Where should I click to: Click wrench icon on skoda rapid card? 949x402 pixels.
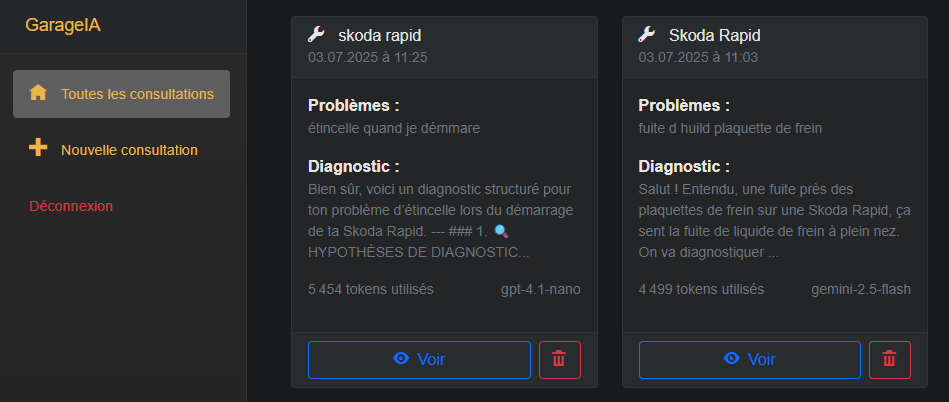click(316, 35)
